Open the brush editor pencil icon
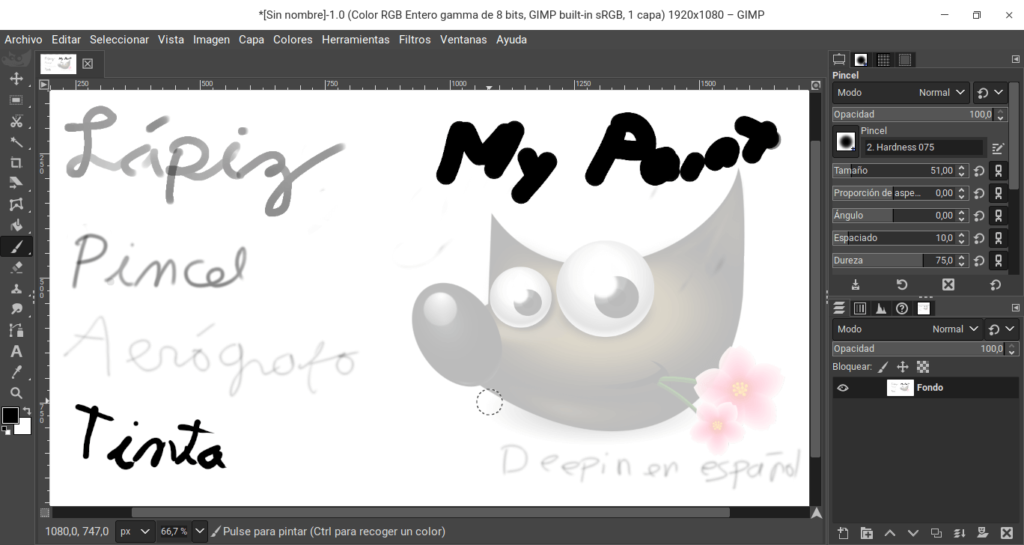The height and width of the screenshot is (545, 1024). (x=997, y=148)
